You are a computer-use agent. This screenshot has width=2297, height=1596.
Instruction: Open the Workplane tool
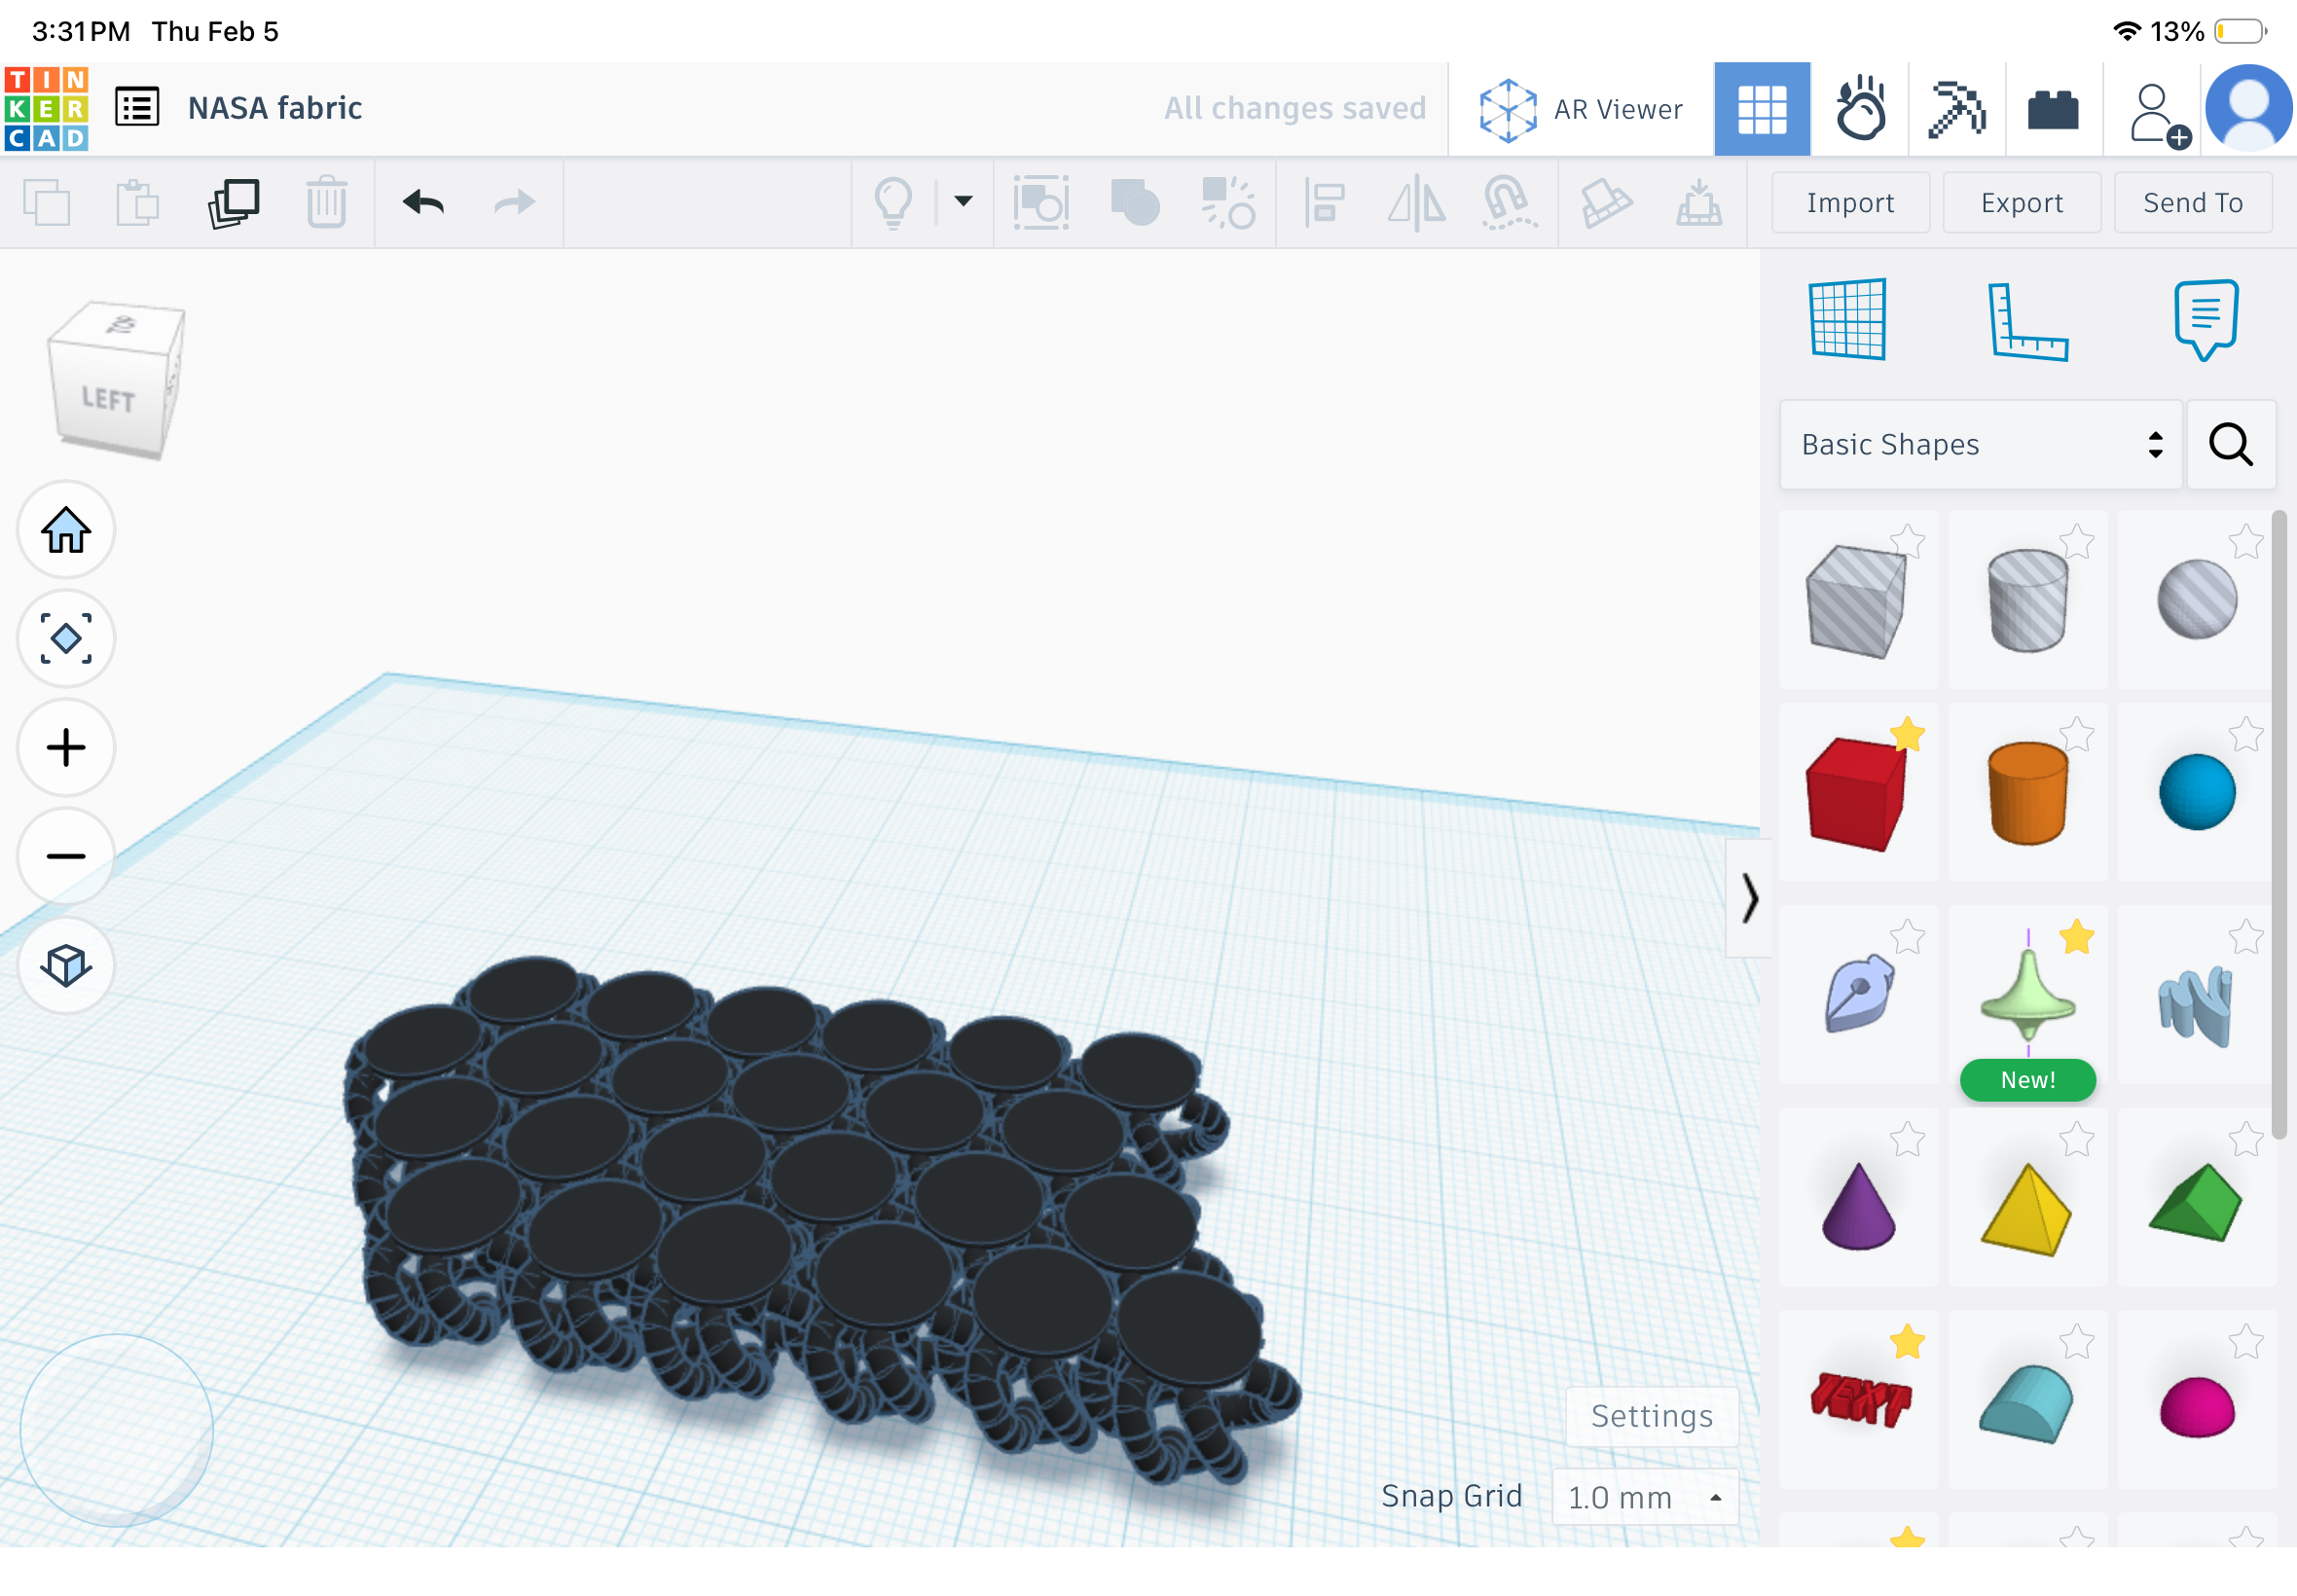click(1847, 319)
